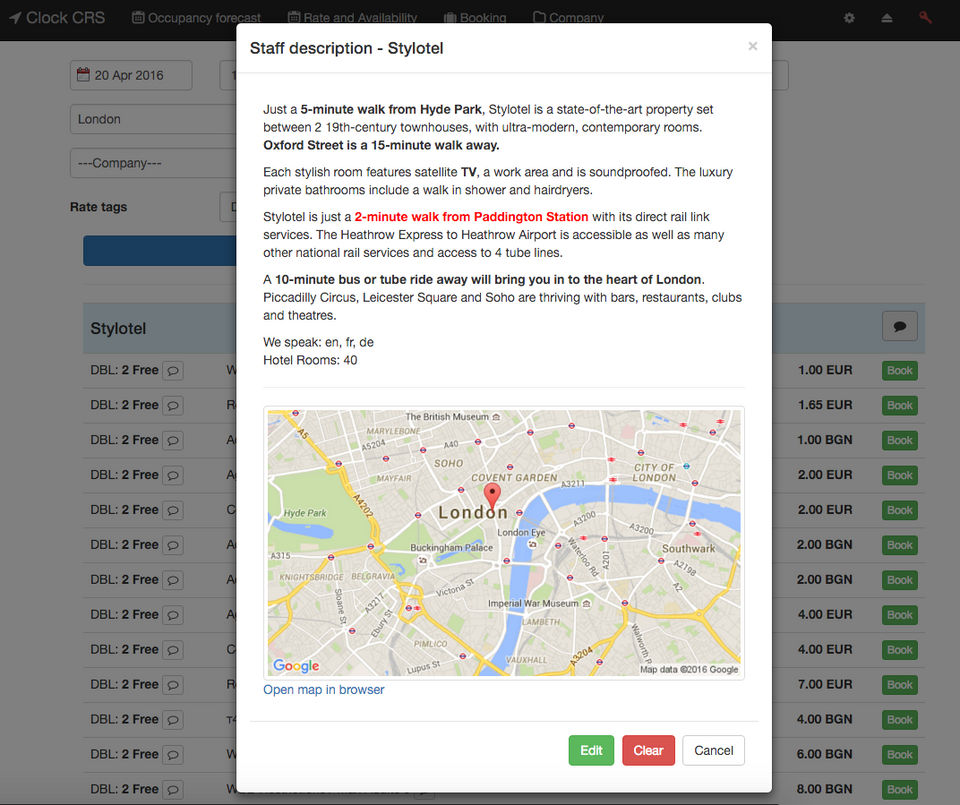The image size is (960, 805).
Task: Click comment icon in the 4.00 BGN row
Action: coord(173,719)
